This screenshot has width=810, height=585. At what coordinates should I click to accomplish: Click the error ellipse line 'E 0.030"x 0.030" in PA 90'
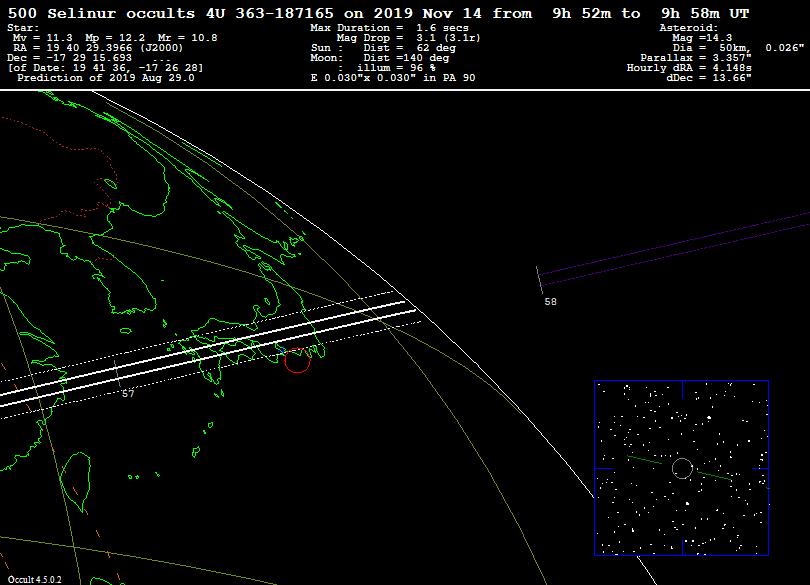click(x=393, y=78)
